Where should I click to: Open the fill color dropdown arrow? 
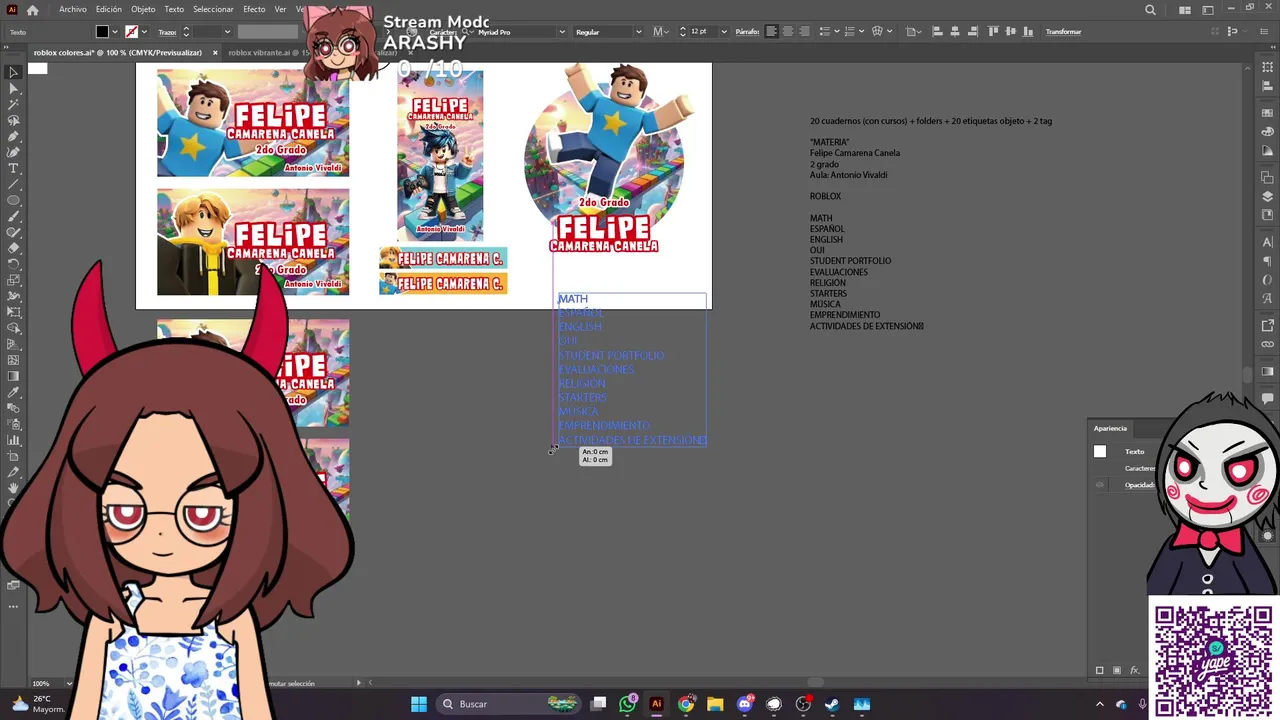(x=114, y=32)
